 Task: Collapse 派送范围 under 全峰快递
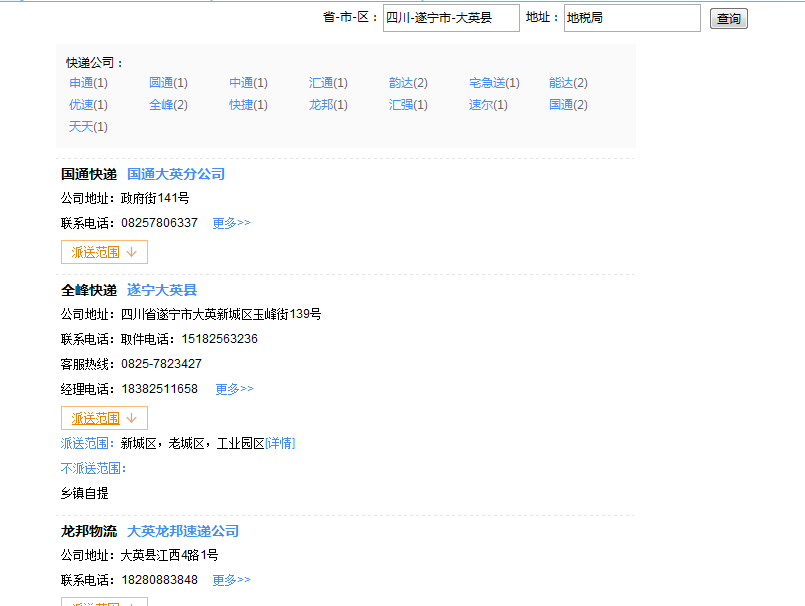(104, 418)
